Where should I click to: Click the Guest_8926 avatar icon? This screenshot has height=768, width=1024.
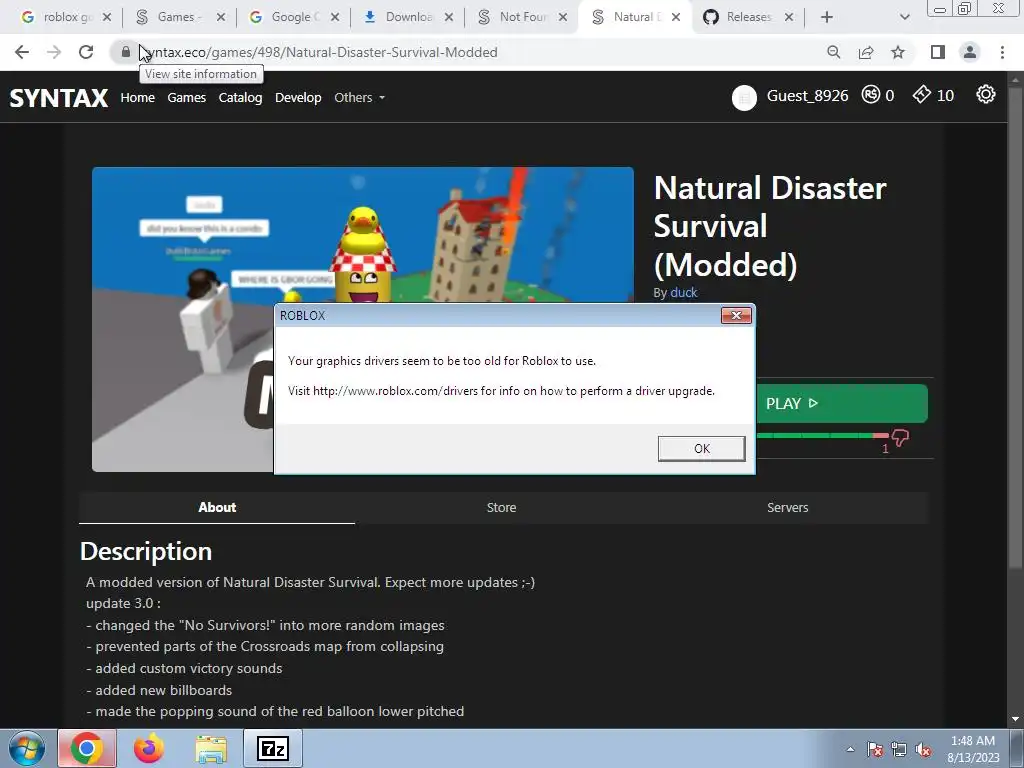(744, 97)
